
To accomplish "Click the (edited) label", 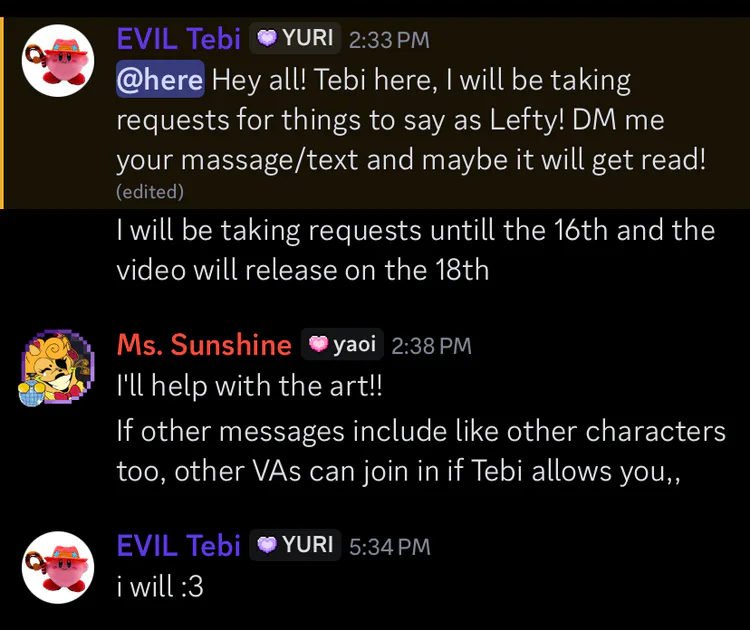I will 150,190.
